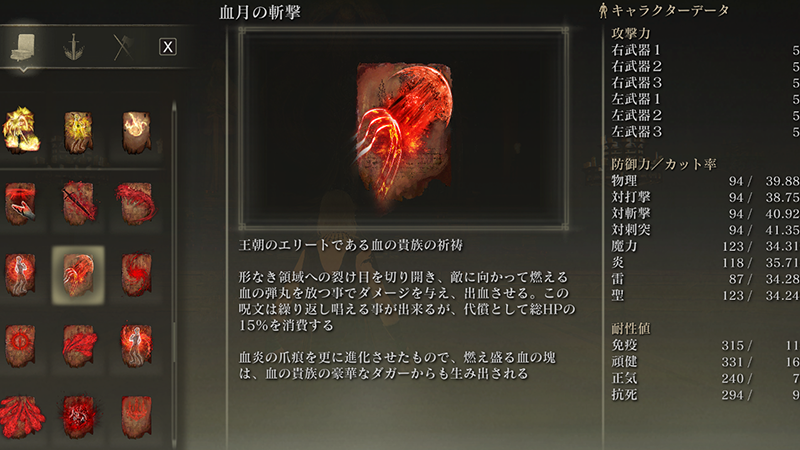Viewport: 800px width, 450px height.
Task: Select the red circle sigil incantation
Action: point(20,345)
